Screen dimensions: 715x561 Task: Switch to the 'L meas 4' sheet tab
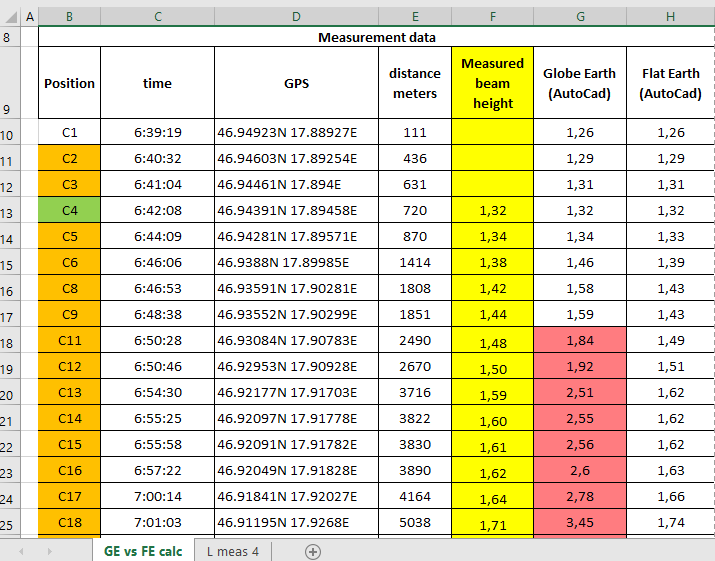(233, 551)
